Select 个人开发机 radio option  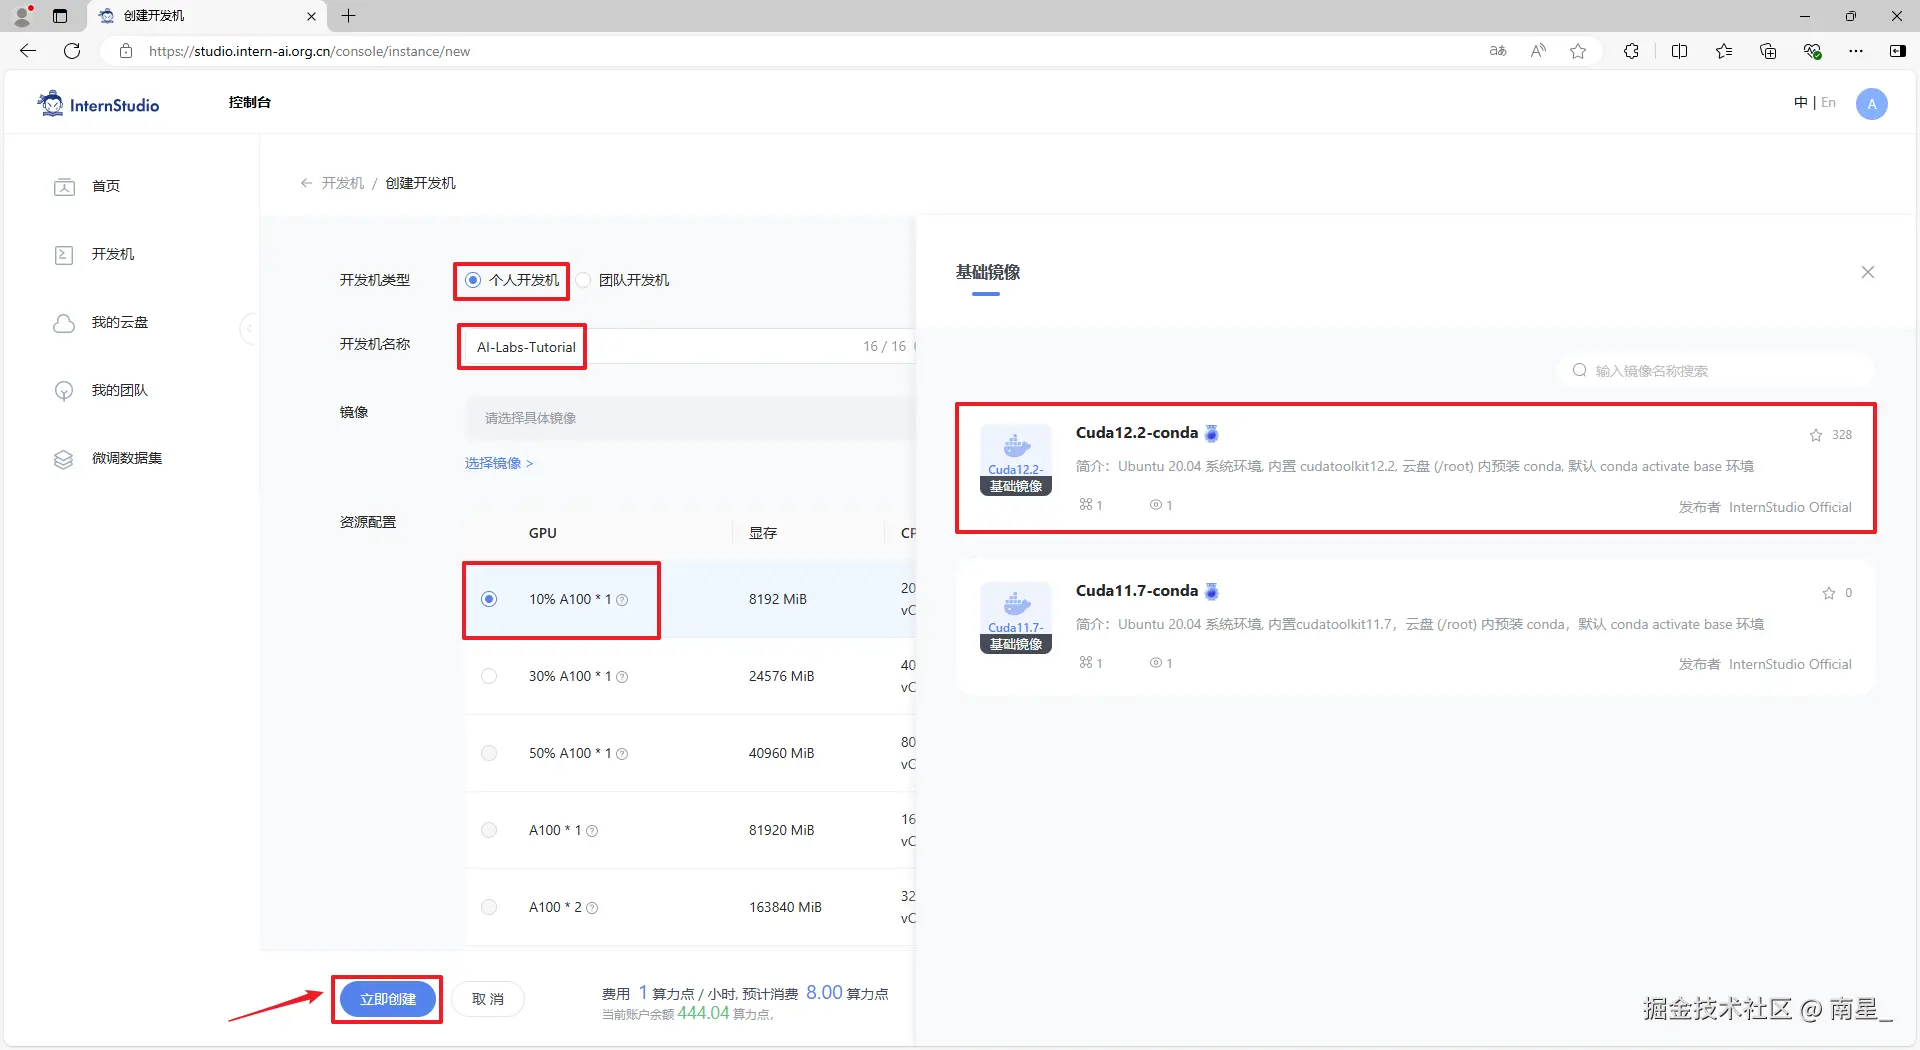point(473,280)
